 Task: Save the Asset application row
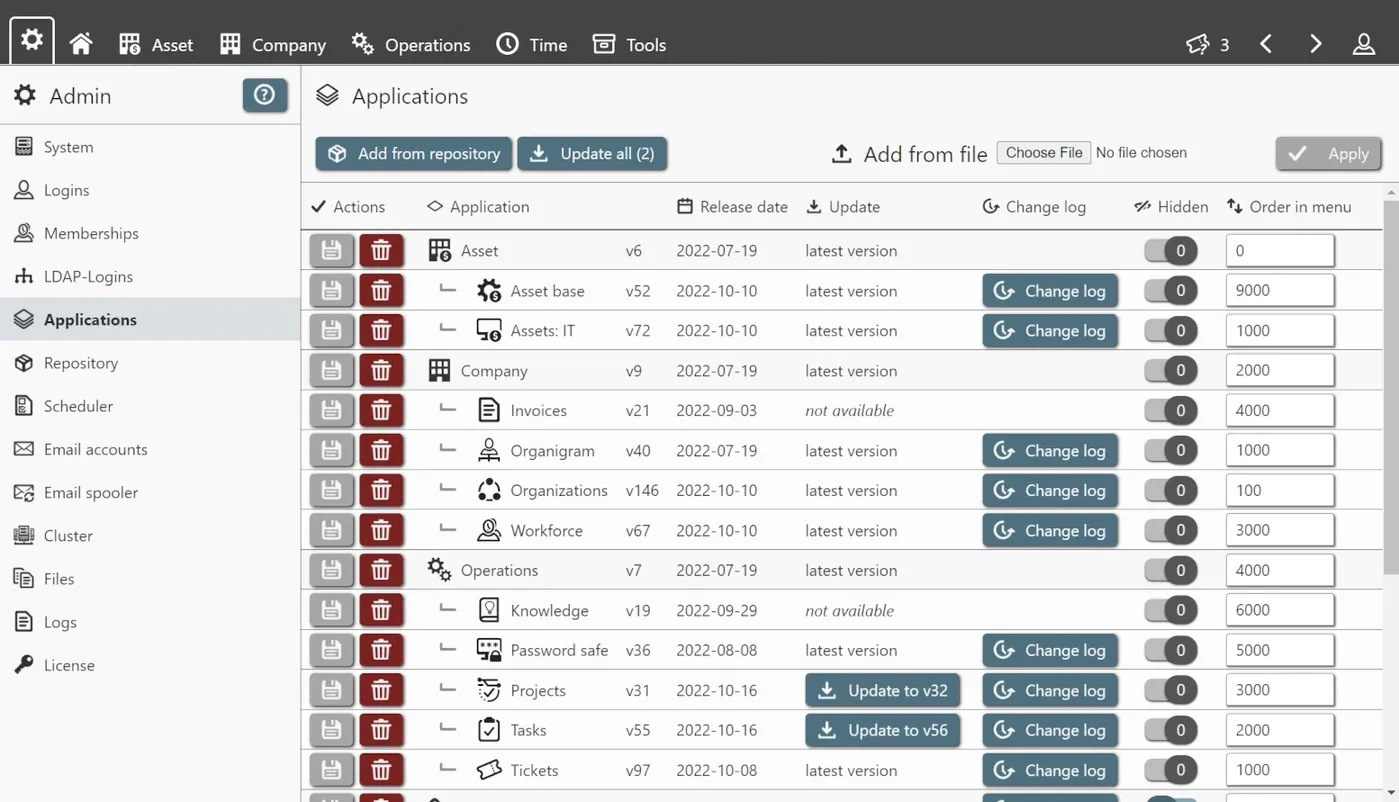point(332,251)
